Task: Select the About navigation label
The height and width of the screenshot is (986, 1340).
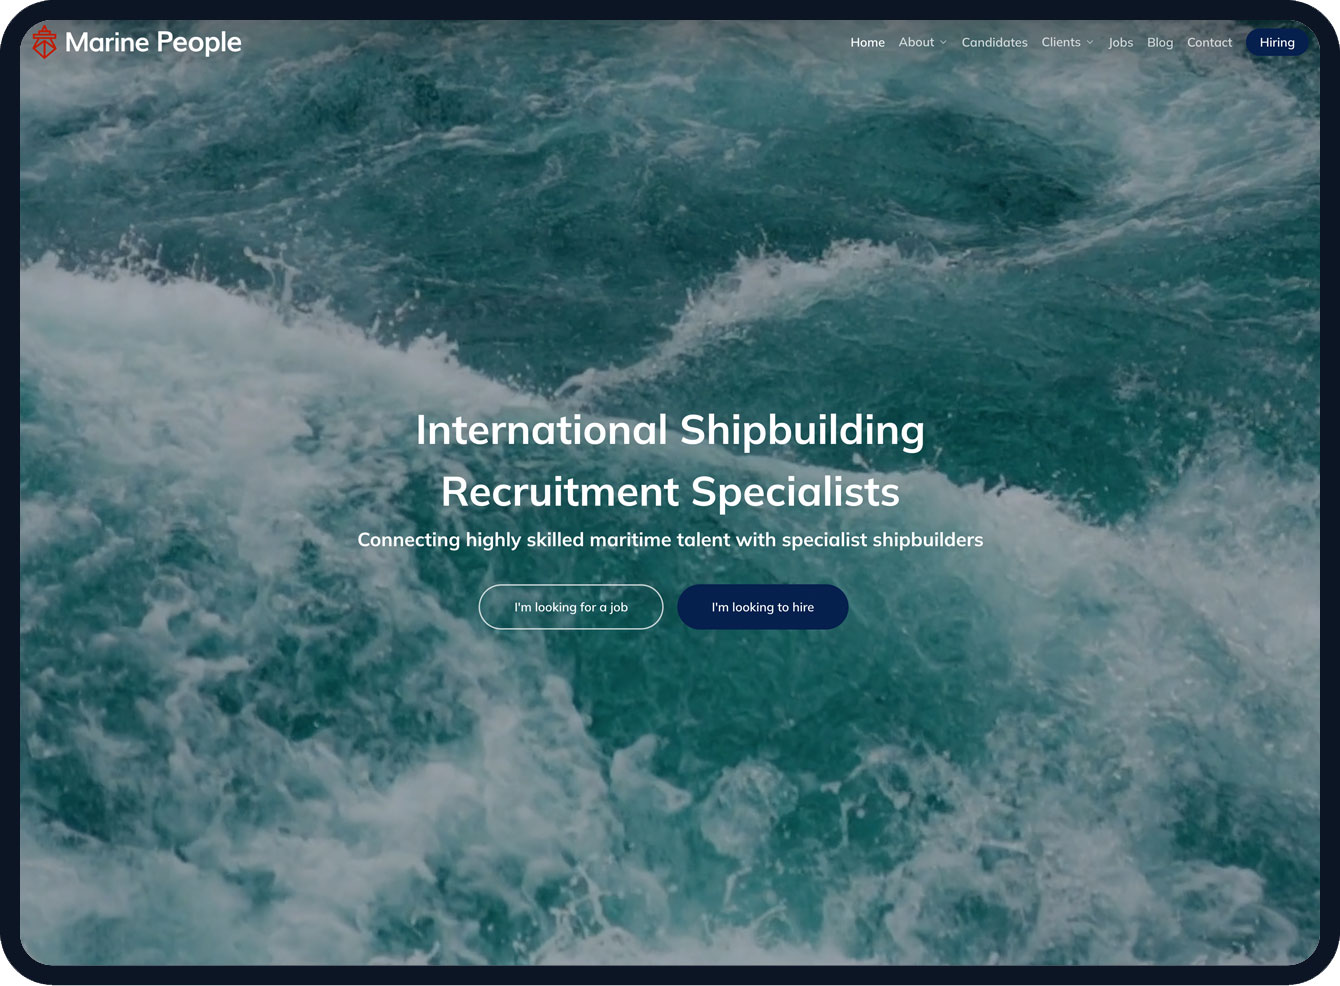Action: pos(916,42)
